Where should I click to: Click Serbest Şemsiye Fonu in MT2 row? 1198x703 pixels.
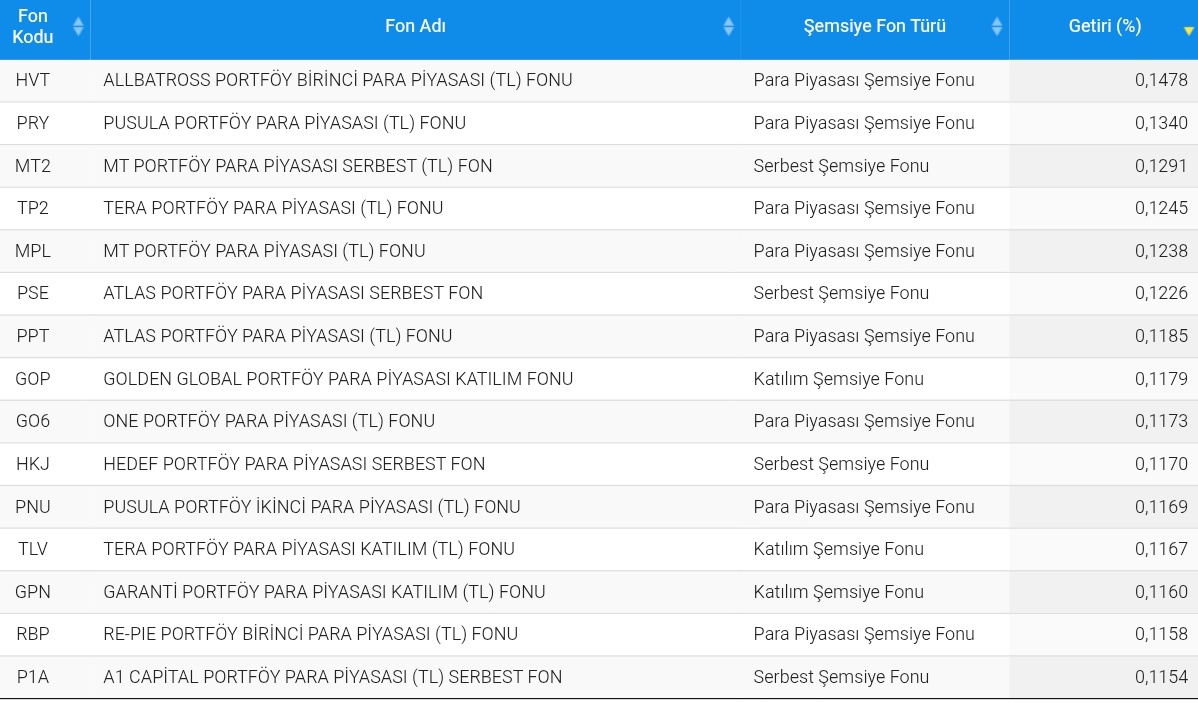(841, 166)
